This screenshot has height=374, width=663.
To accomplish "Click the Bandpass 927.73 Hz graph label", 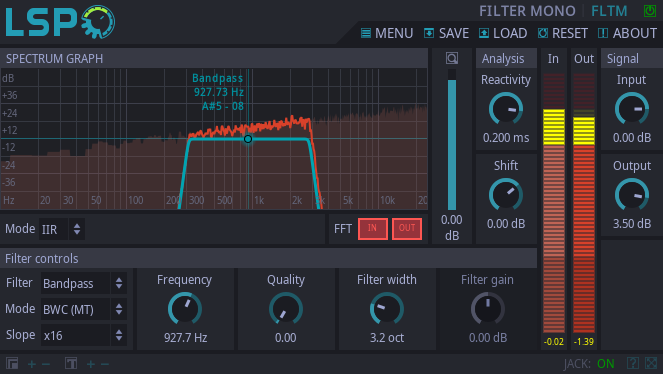I will pyautogui.click(x=218, y=92).
